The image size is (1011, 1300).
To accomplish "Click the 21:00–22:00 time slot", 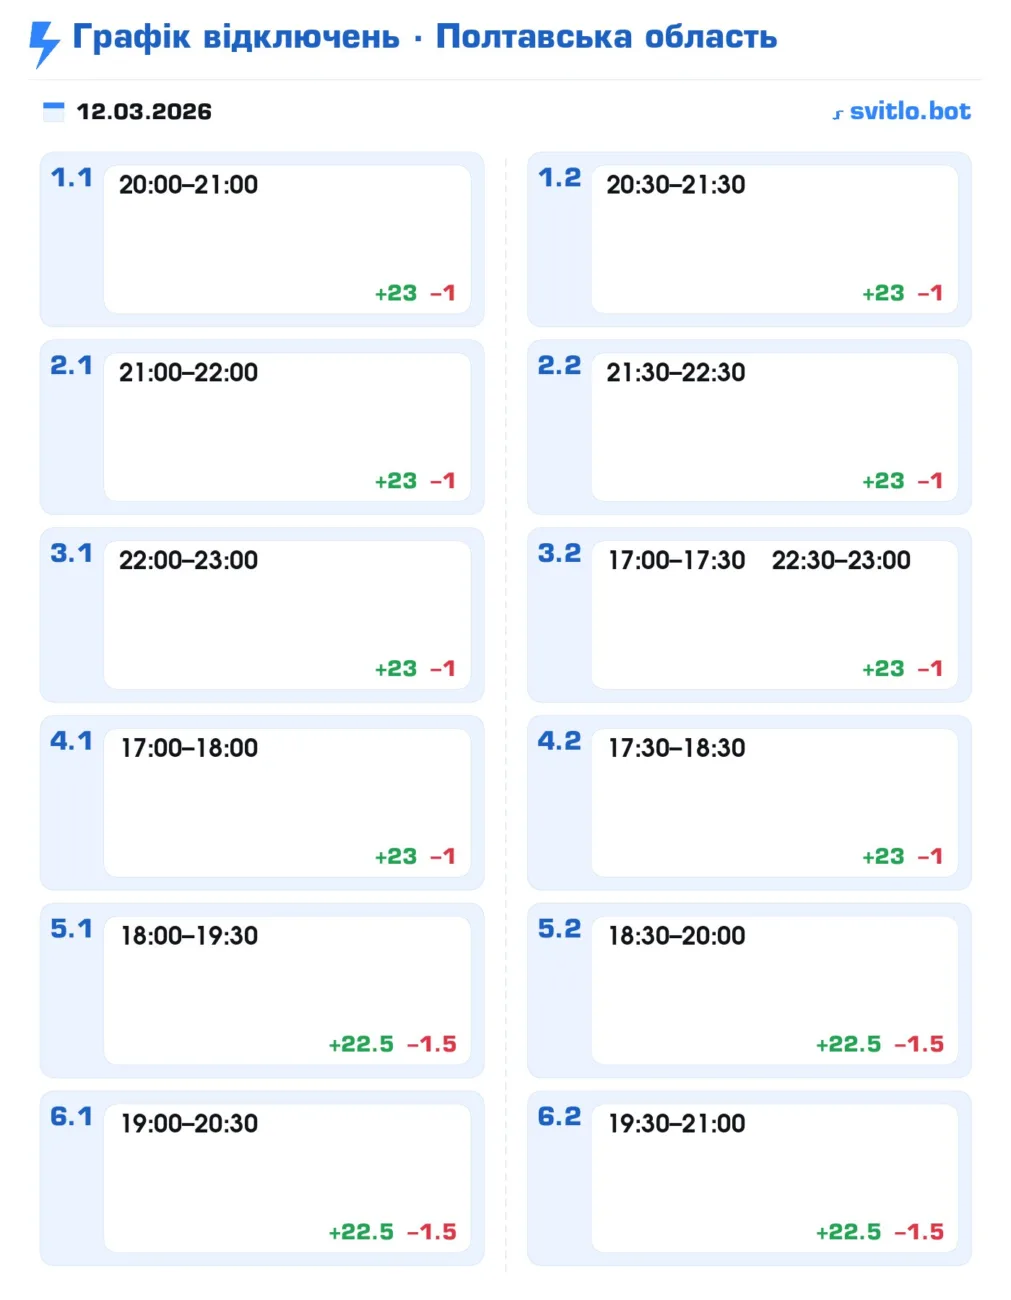I will point(188,373).
